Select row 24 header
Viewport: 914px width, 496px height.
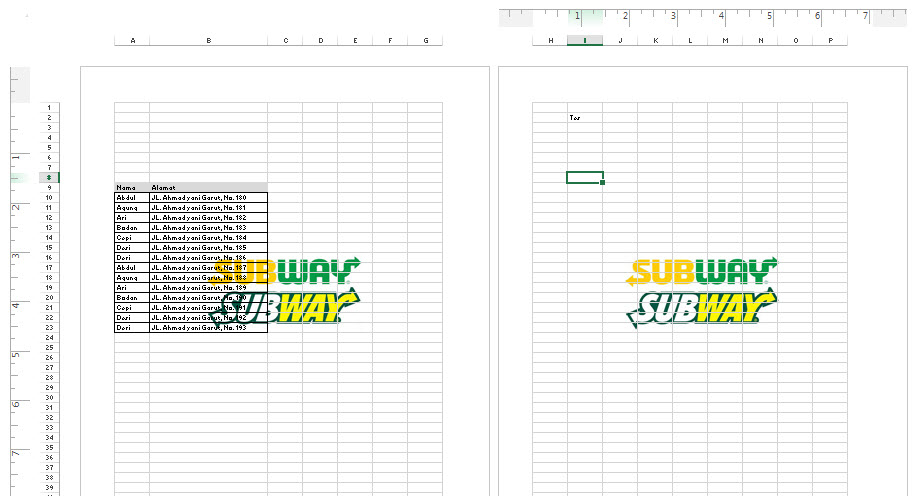(50, 337)
